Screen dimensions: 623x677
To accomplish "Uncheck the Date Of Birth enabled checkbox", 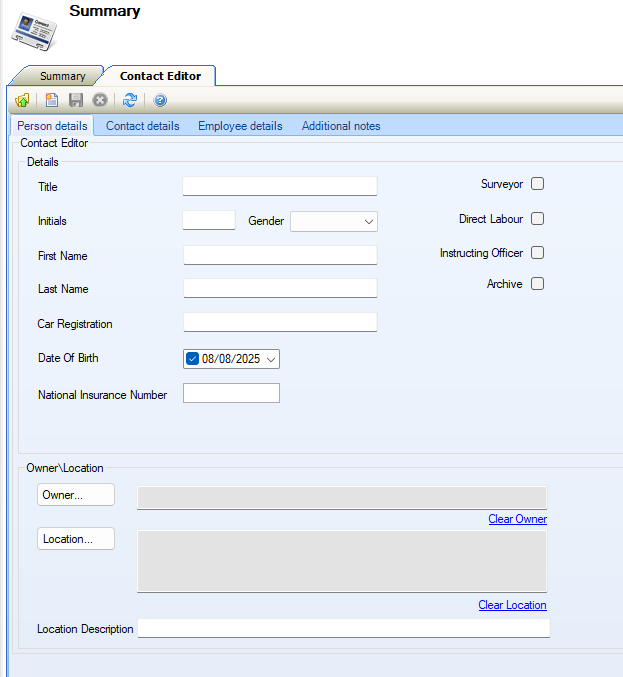I will pyautogui.click(x=193, y=359).
